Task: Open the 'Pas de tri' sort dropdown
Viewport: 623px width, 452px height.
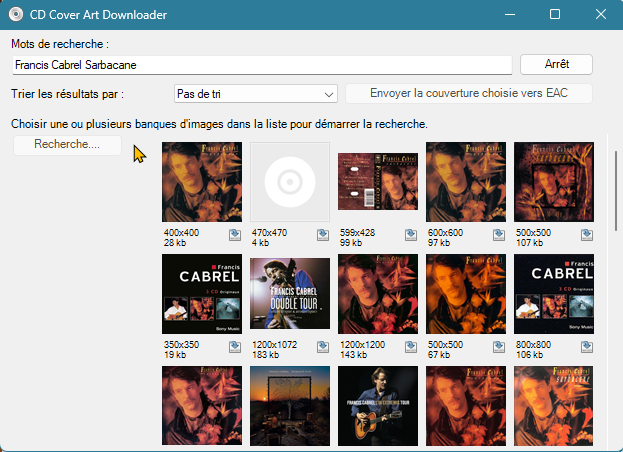Action: pyautogui.click(x=256, y=94)
